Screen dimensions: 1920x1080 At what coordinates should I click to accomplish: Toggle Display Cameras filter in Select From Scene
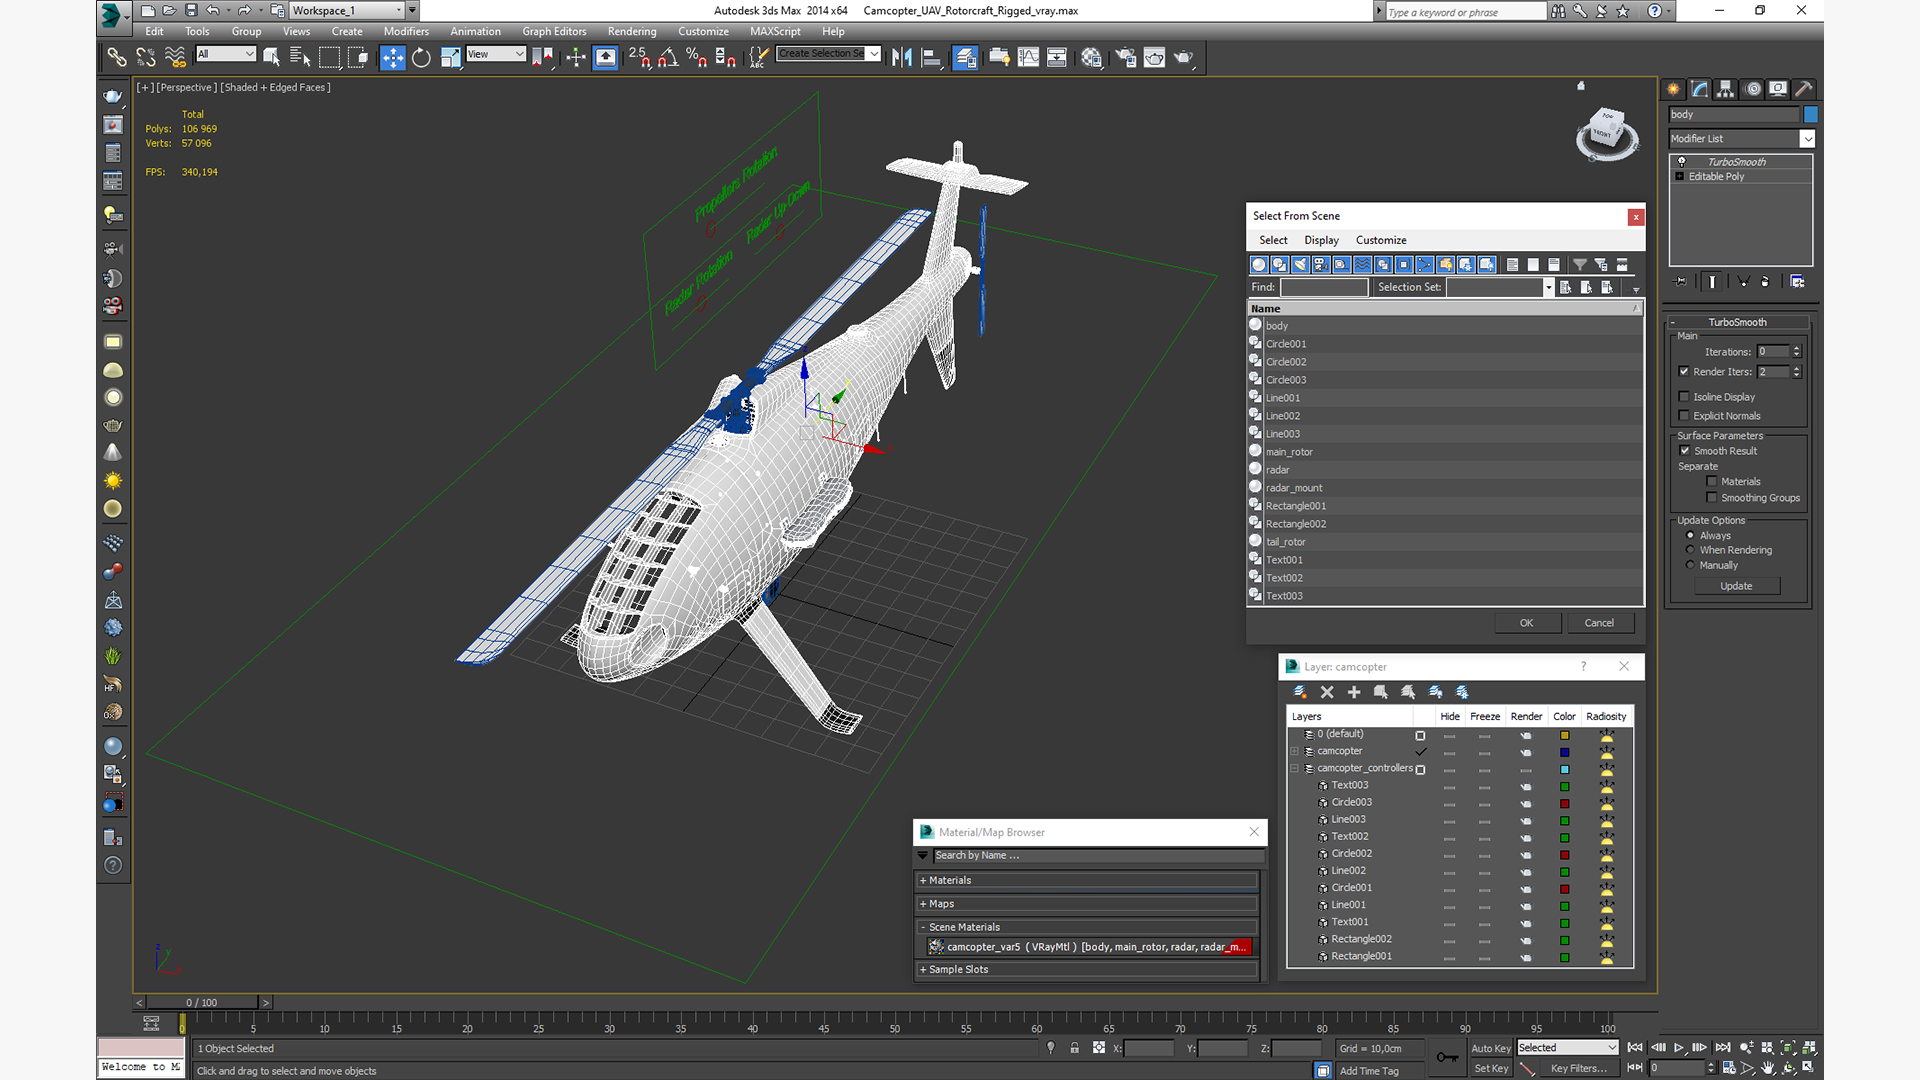coord(1321,265)
